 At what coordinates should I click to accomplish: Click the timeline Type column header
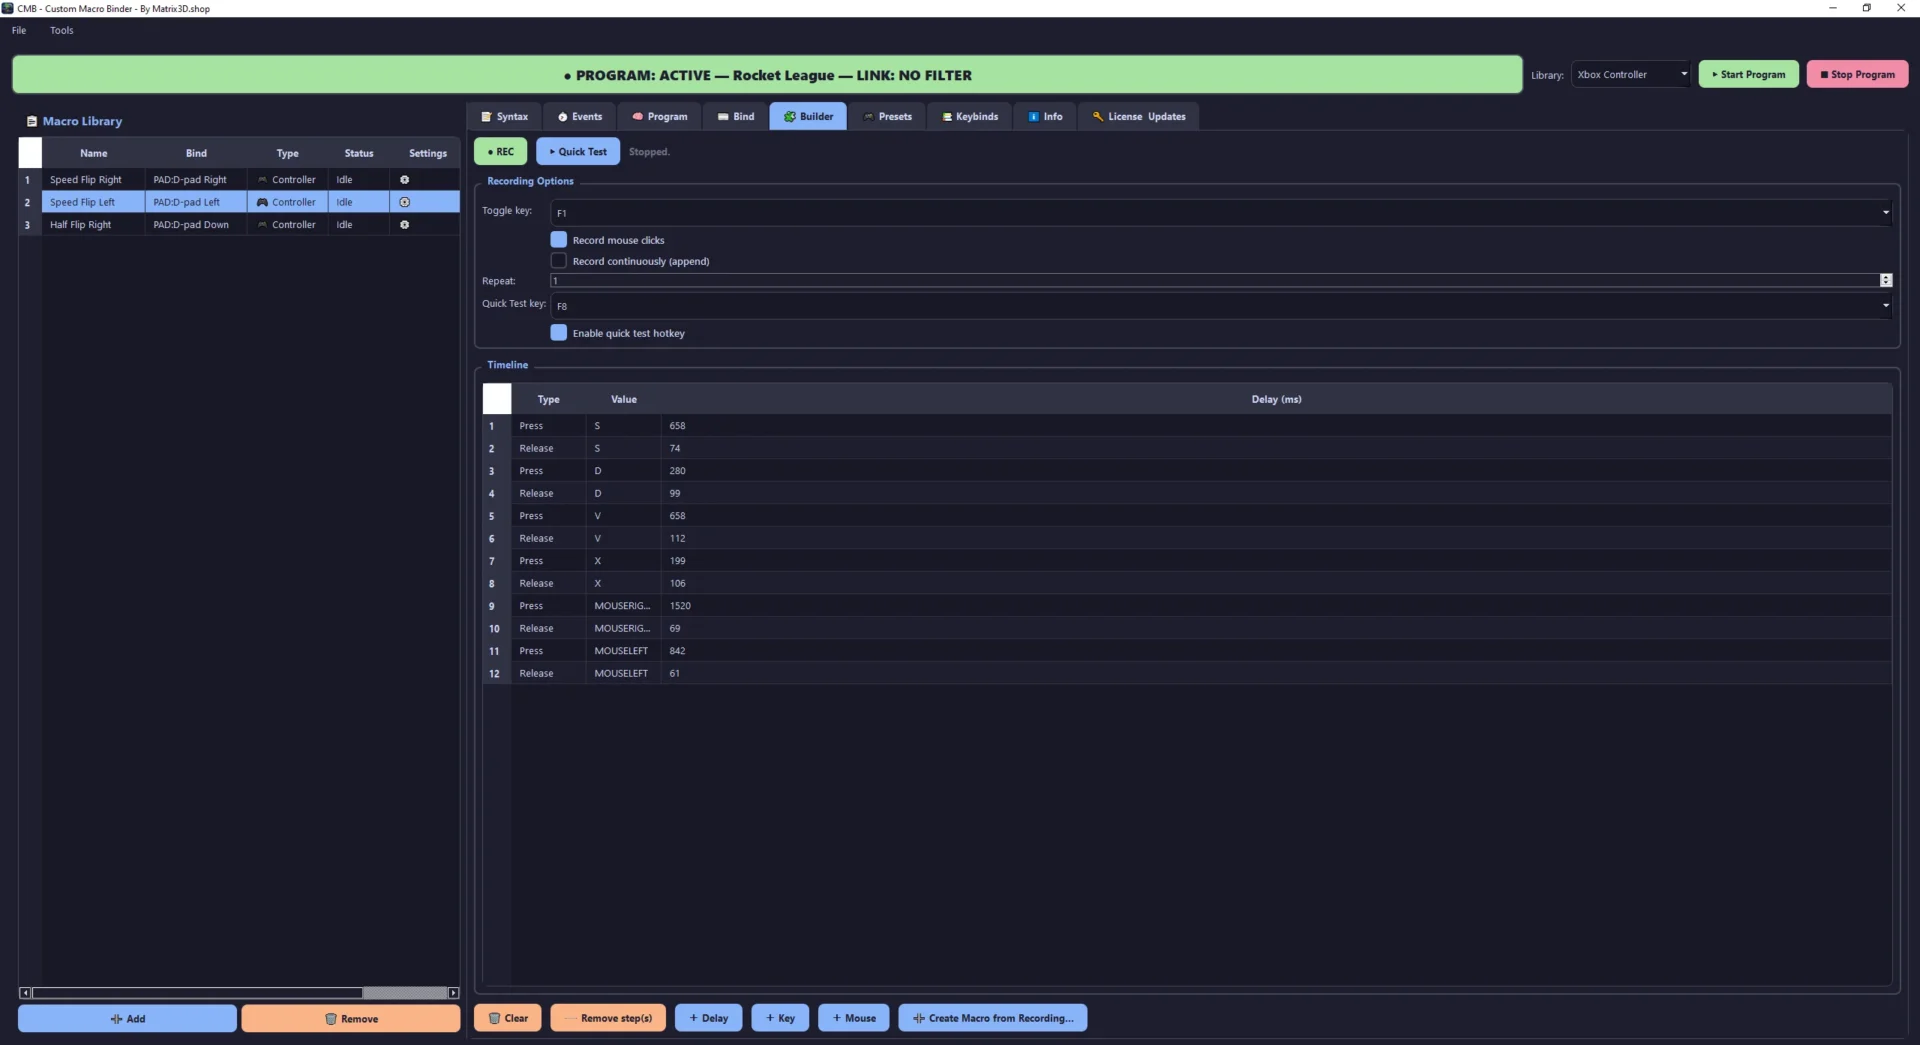pyautogui.click(x=549, y=399)
